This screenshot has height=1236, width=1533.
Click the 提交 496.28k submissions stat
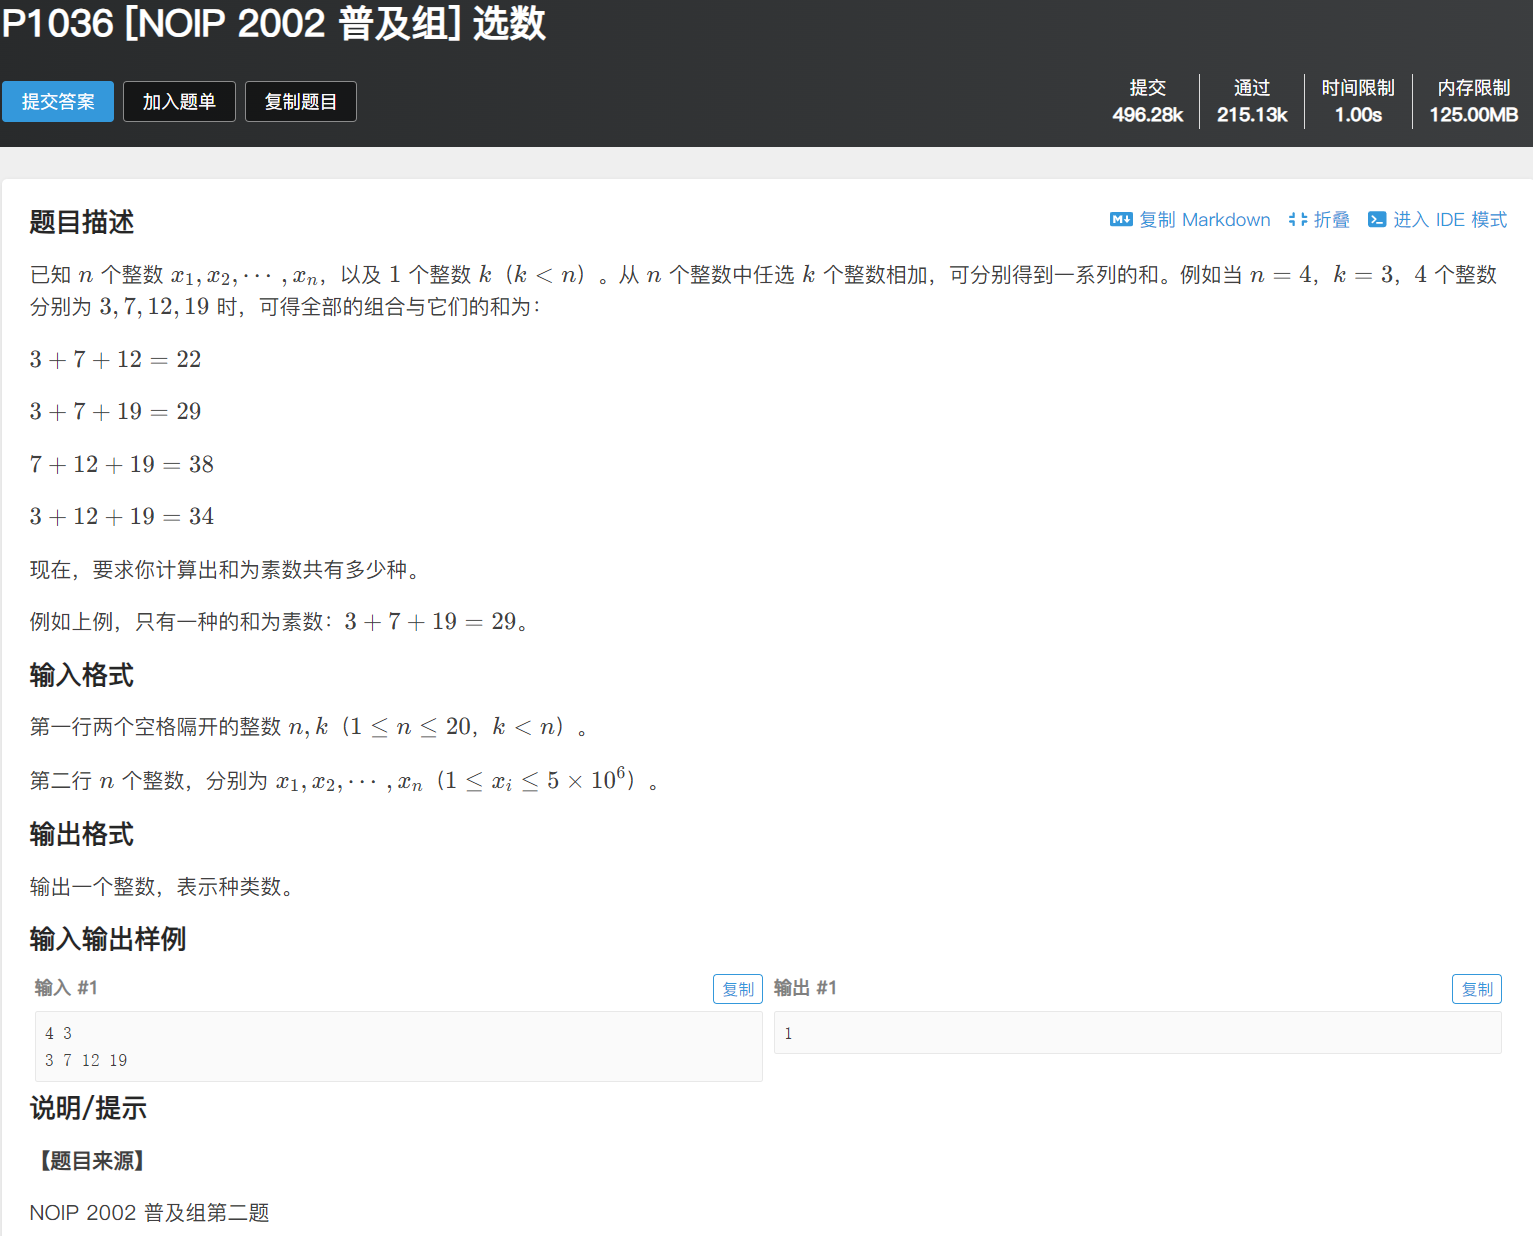point(1148,101)
